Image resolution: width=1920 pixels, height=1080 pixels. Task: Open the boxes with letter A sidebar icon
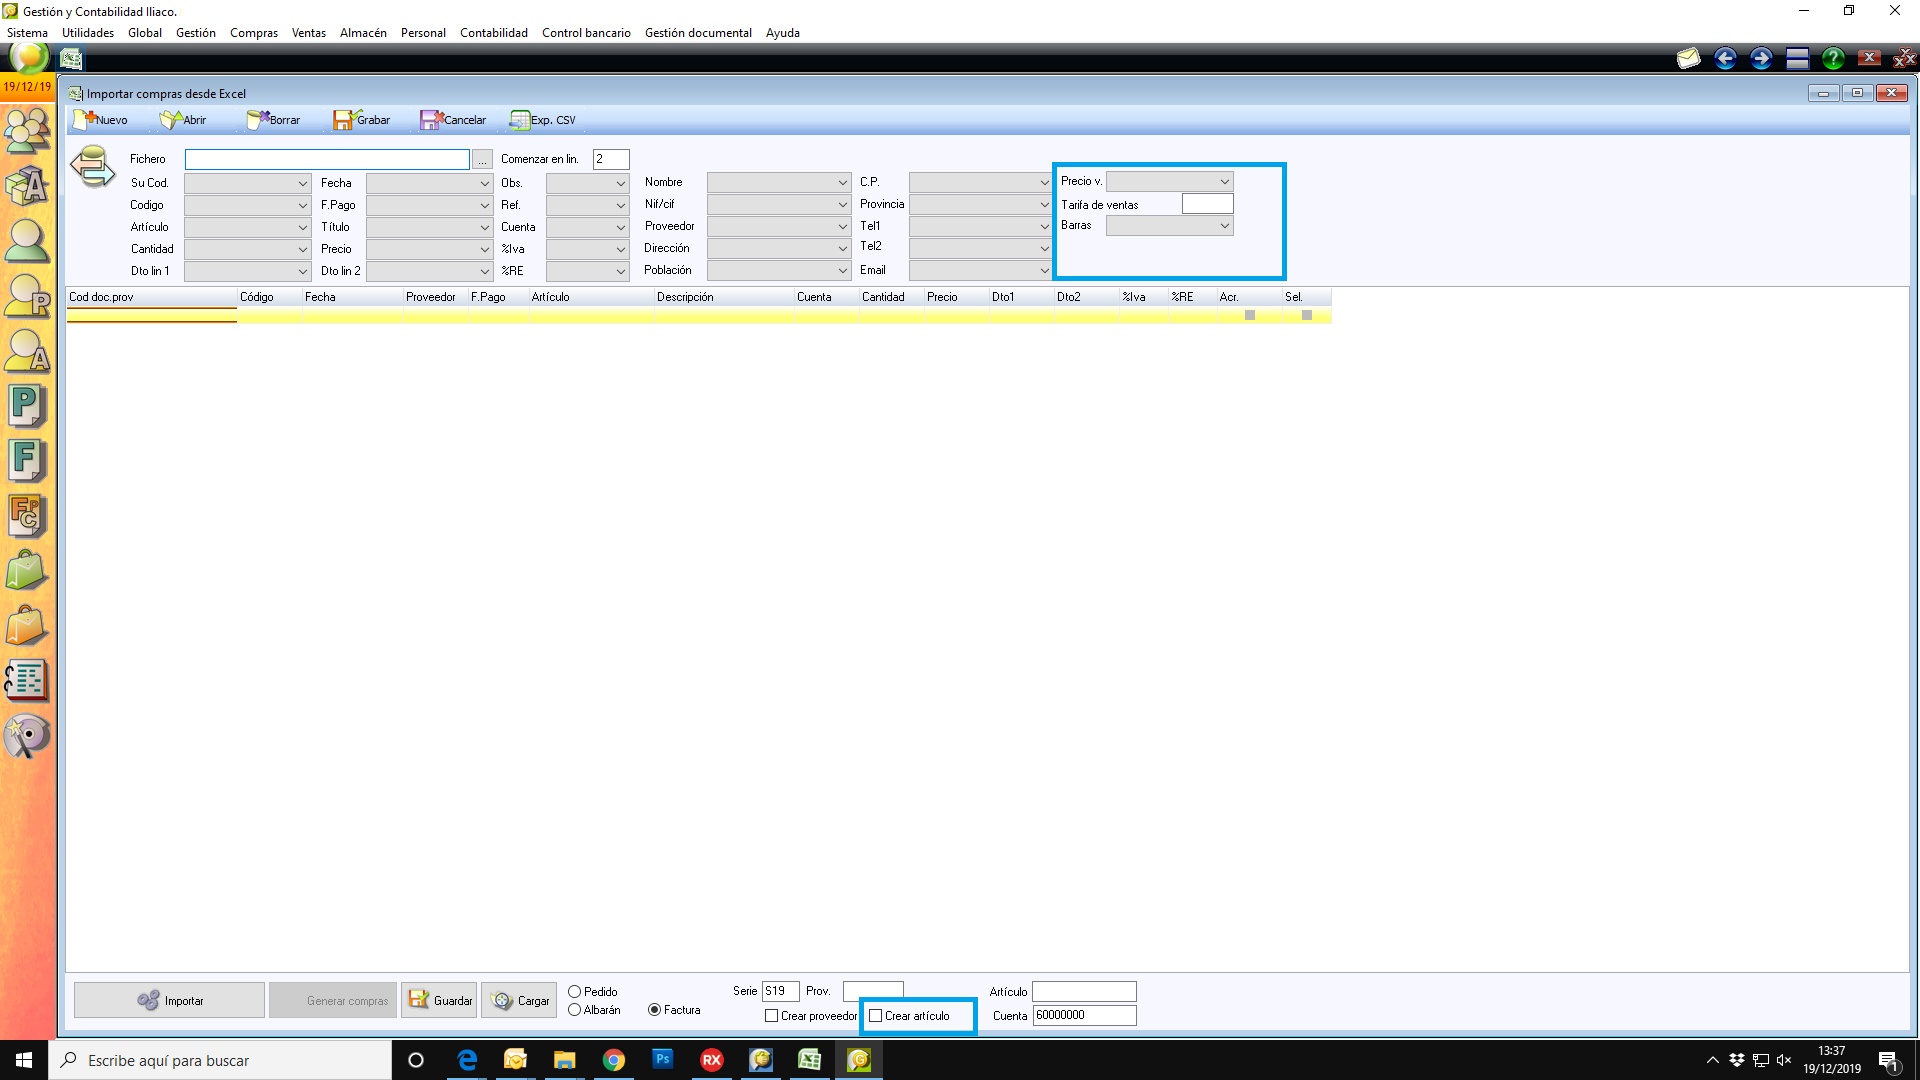click(x=27, y=185)
